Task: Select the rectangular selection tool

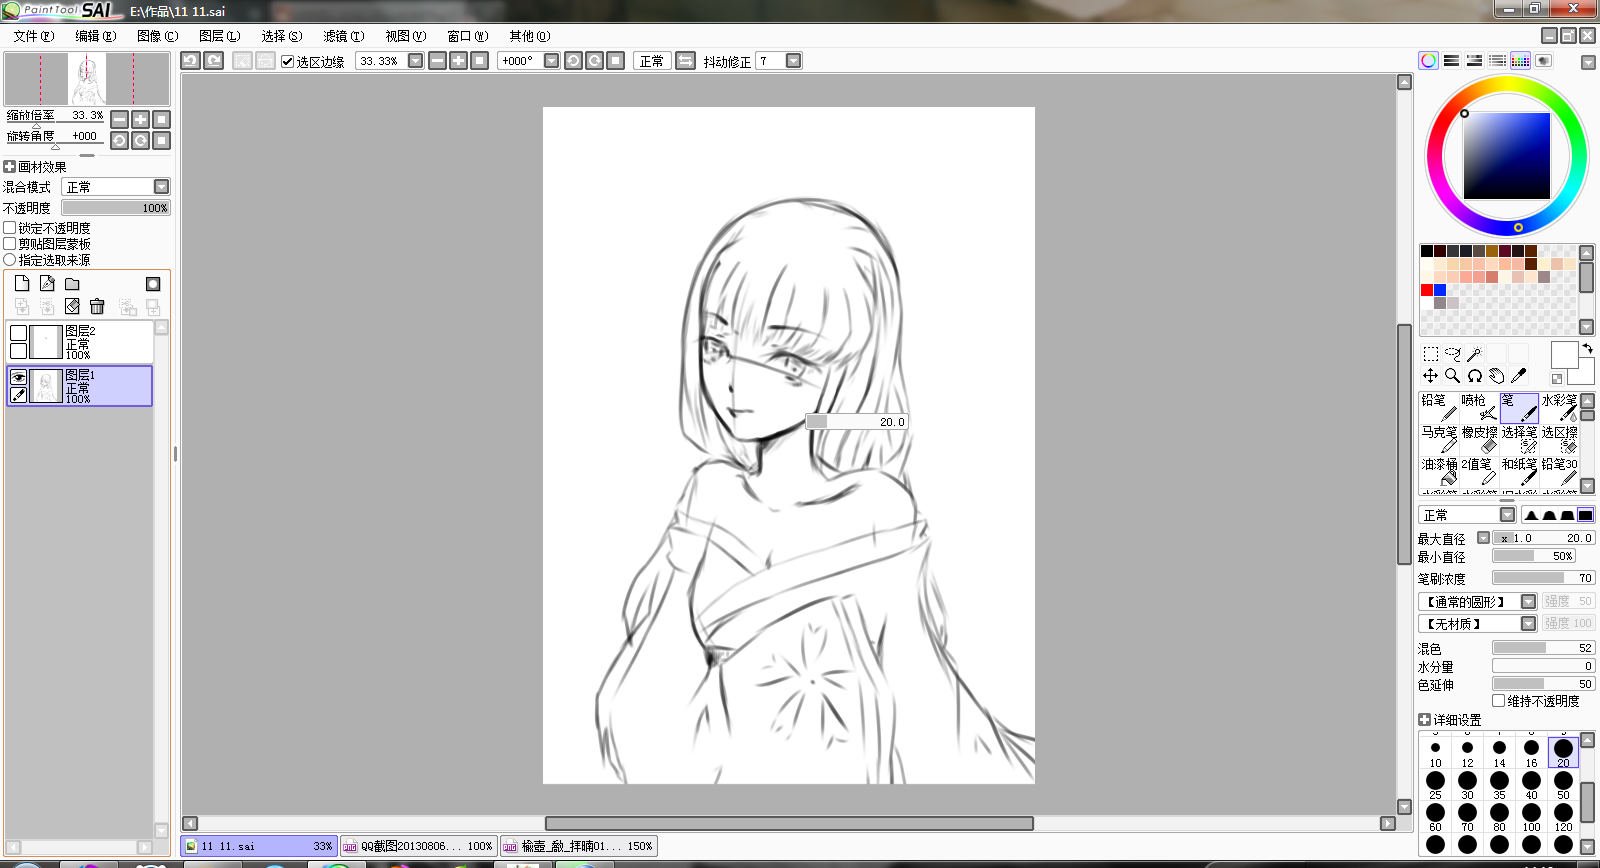Action: point(1431,354)
